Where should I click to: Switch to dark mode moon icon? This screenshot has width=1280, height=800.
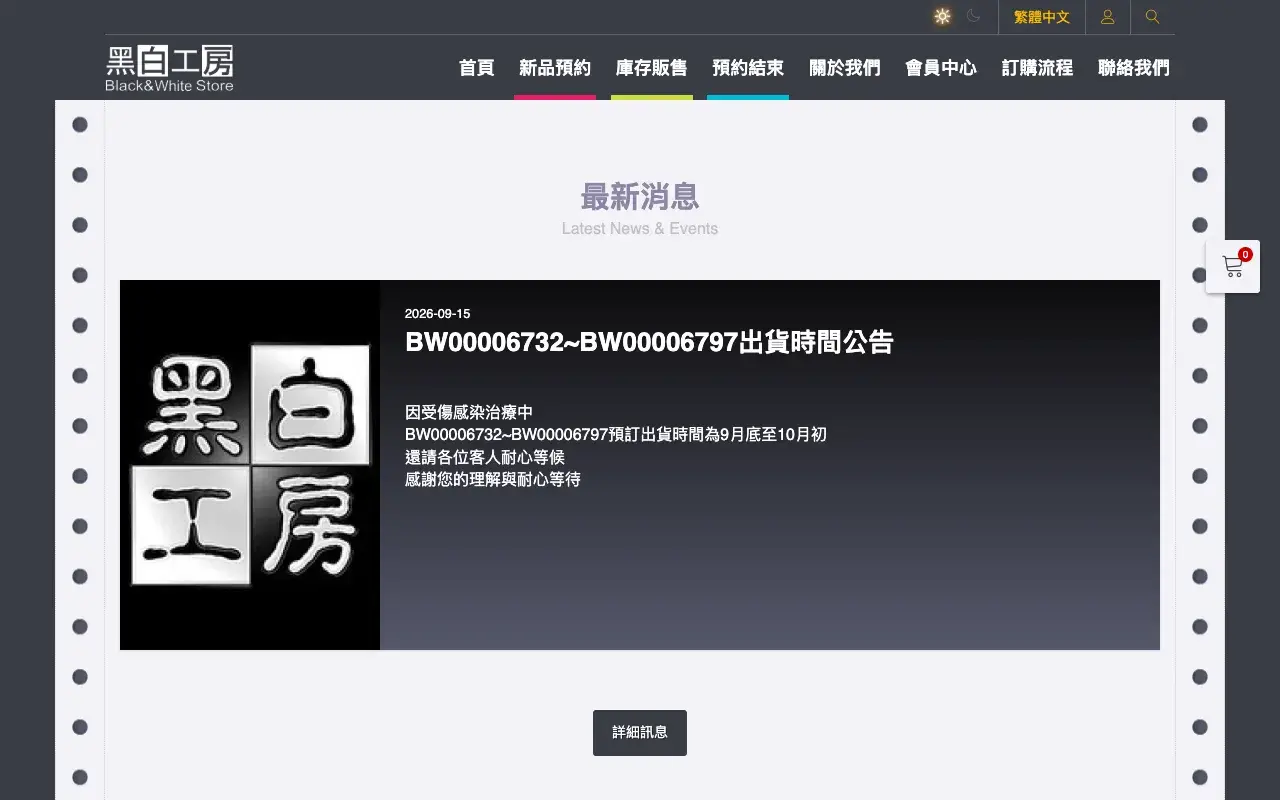[973, 16]
